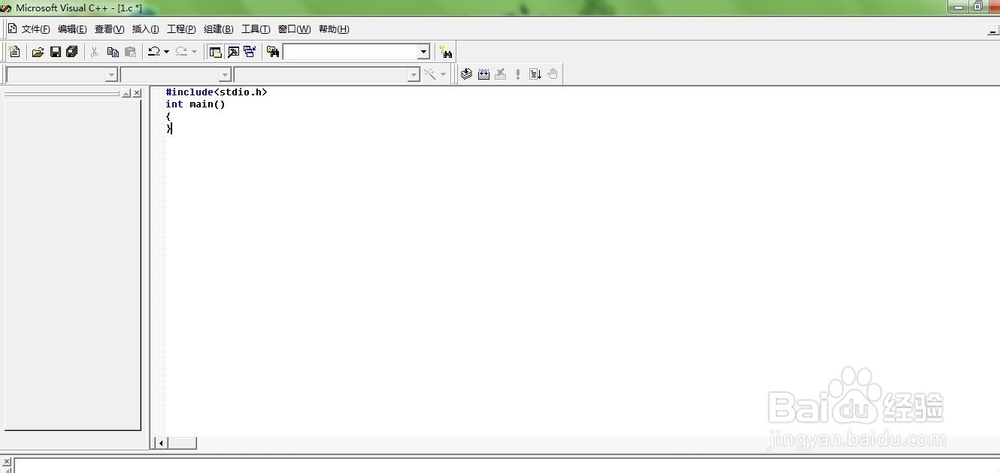Viewport: 1000px width, 473px height.
Task: Open the 文件(F) menu
Action: coord(36,29)
